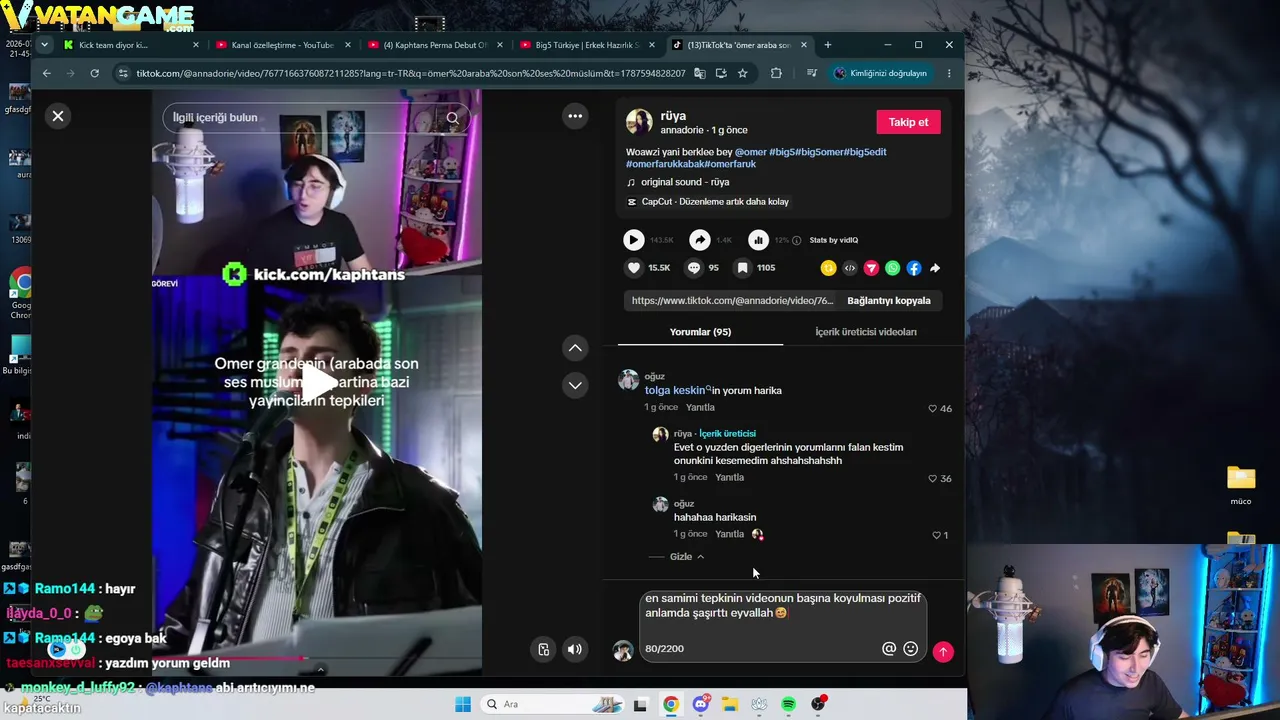Switch to İçerik üreticisi videoları tab

(x=866, y=332)
